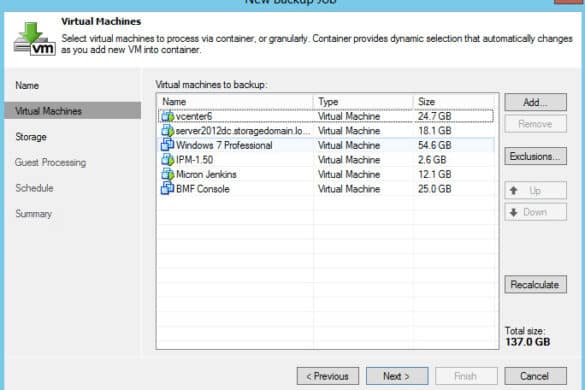The height and width of the screenshot is (390, 585).
Task: Select the vcenter6 row name
Action: coord(194,116)
